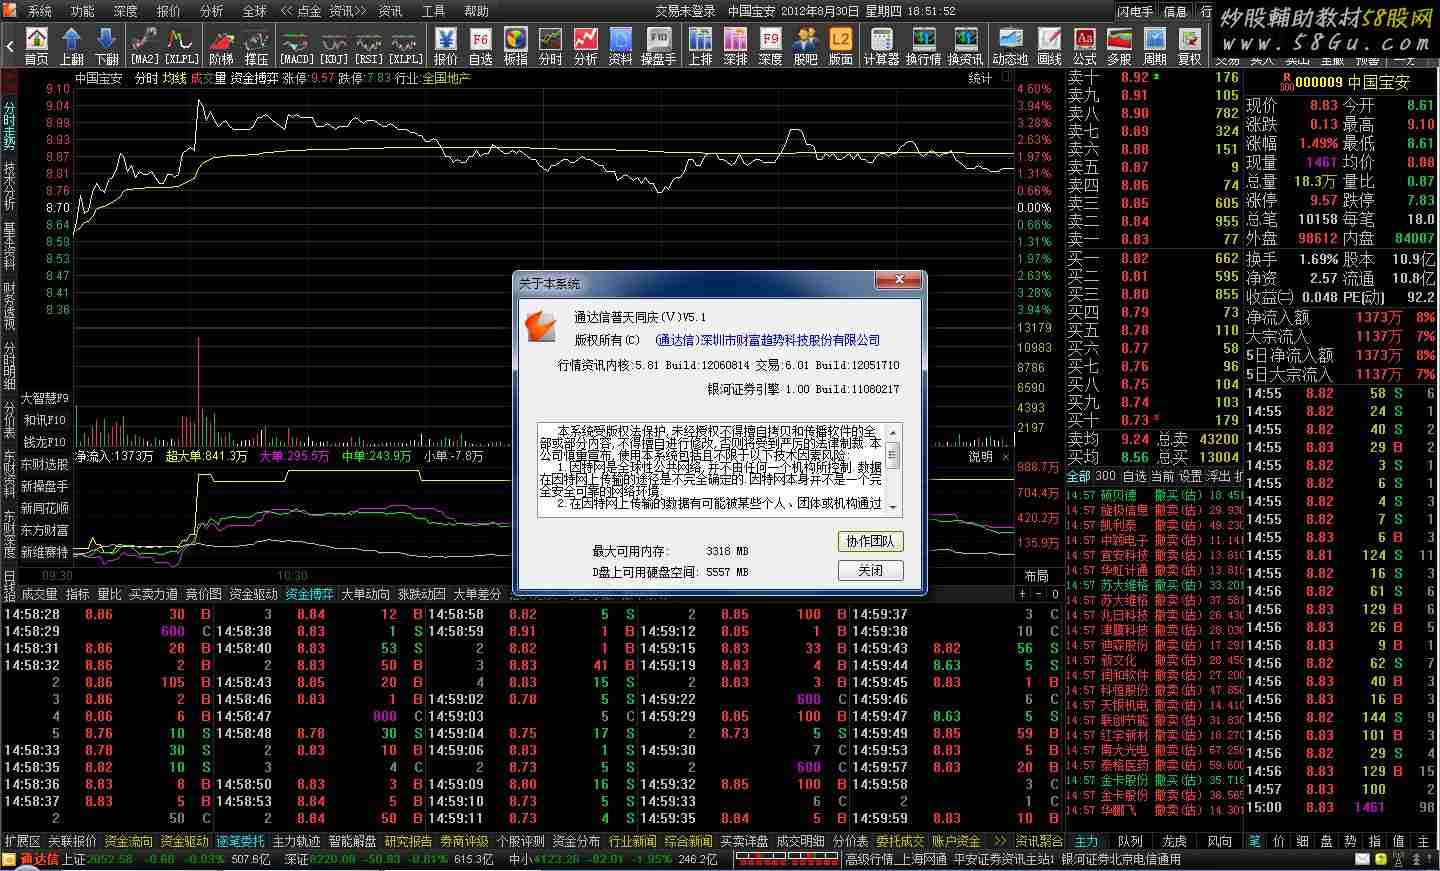Switch to the 大单动向 indicator tab
This screenshot has width=1440, height=871.
tap(366, 594)
